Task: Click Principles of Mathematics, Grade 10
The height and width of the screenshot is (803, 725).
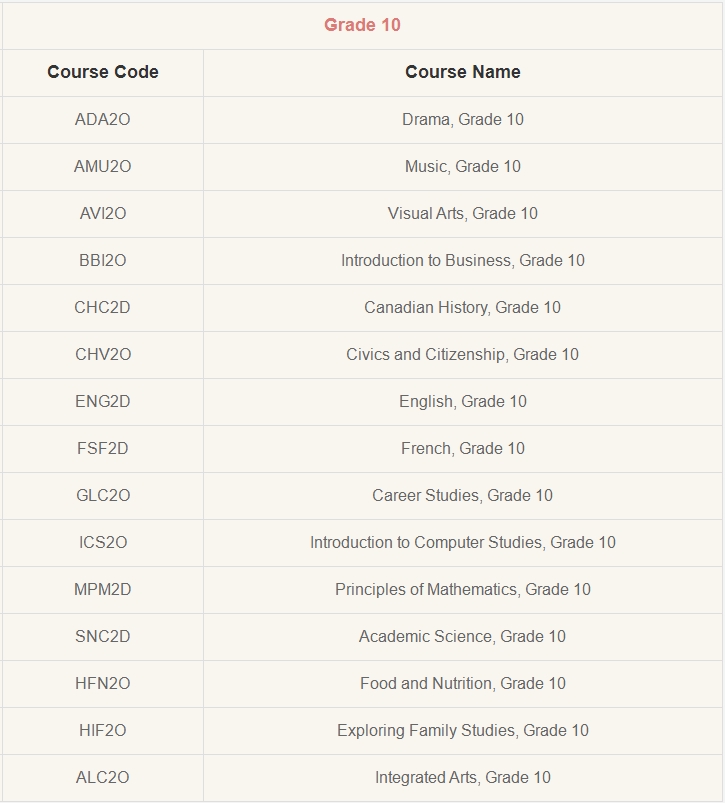Action: (463, 589)
